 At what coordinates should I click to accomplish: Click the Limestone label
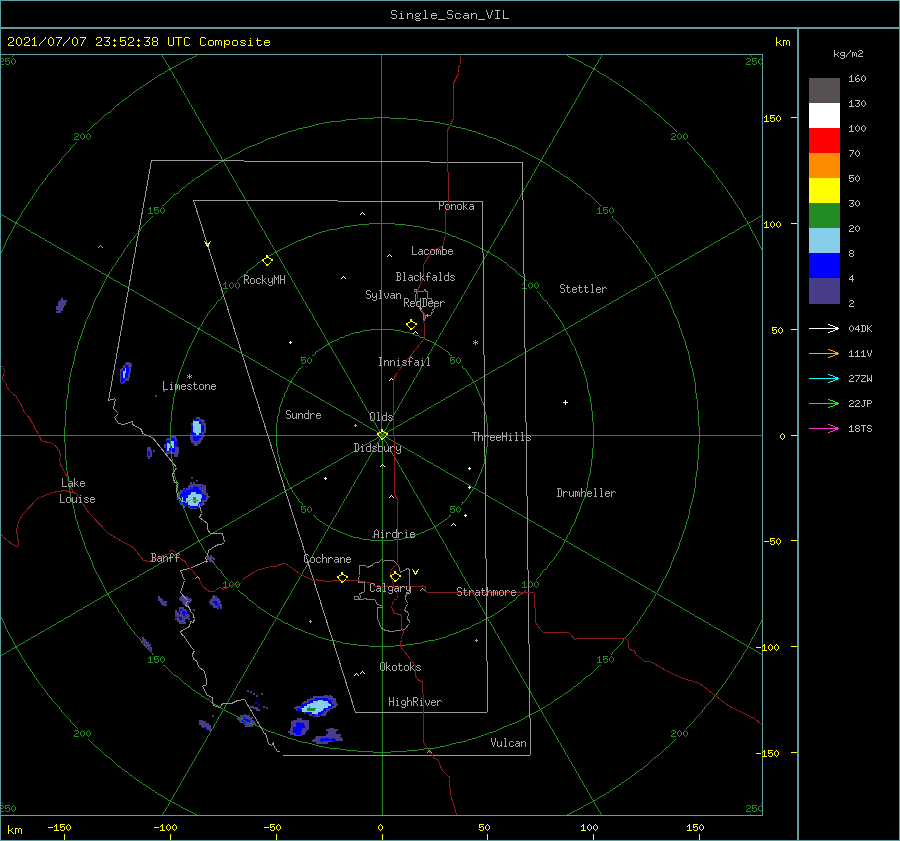pos(189,386)
